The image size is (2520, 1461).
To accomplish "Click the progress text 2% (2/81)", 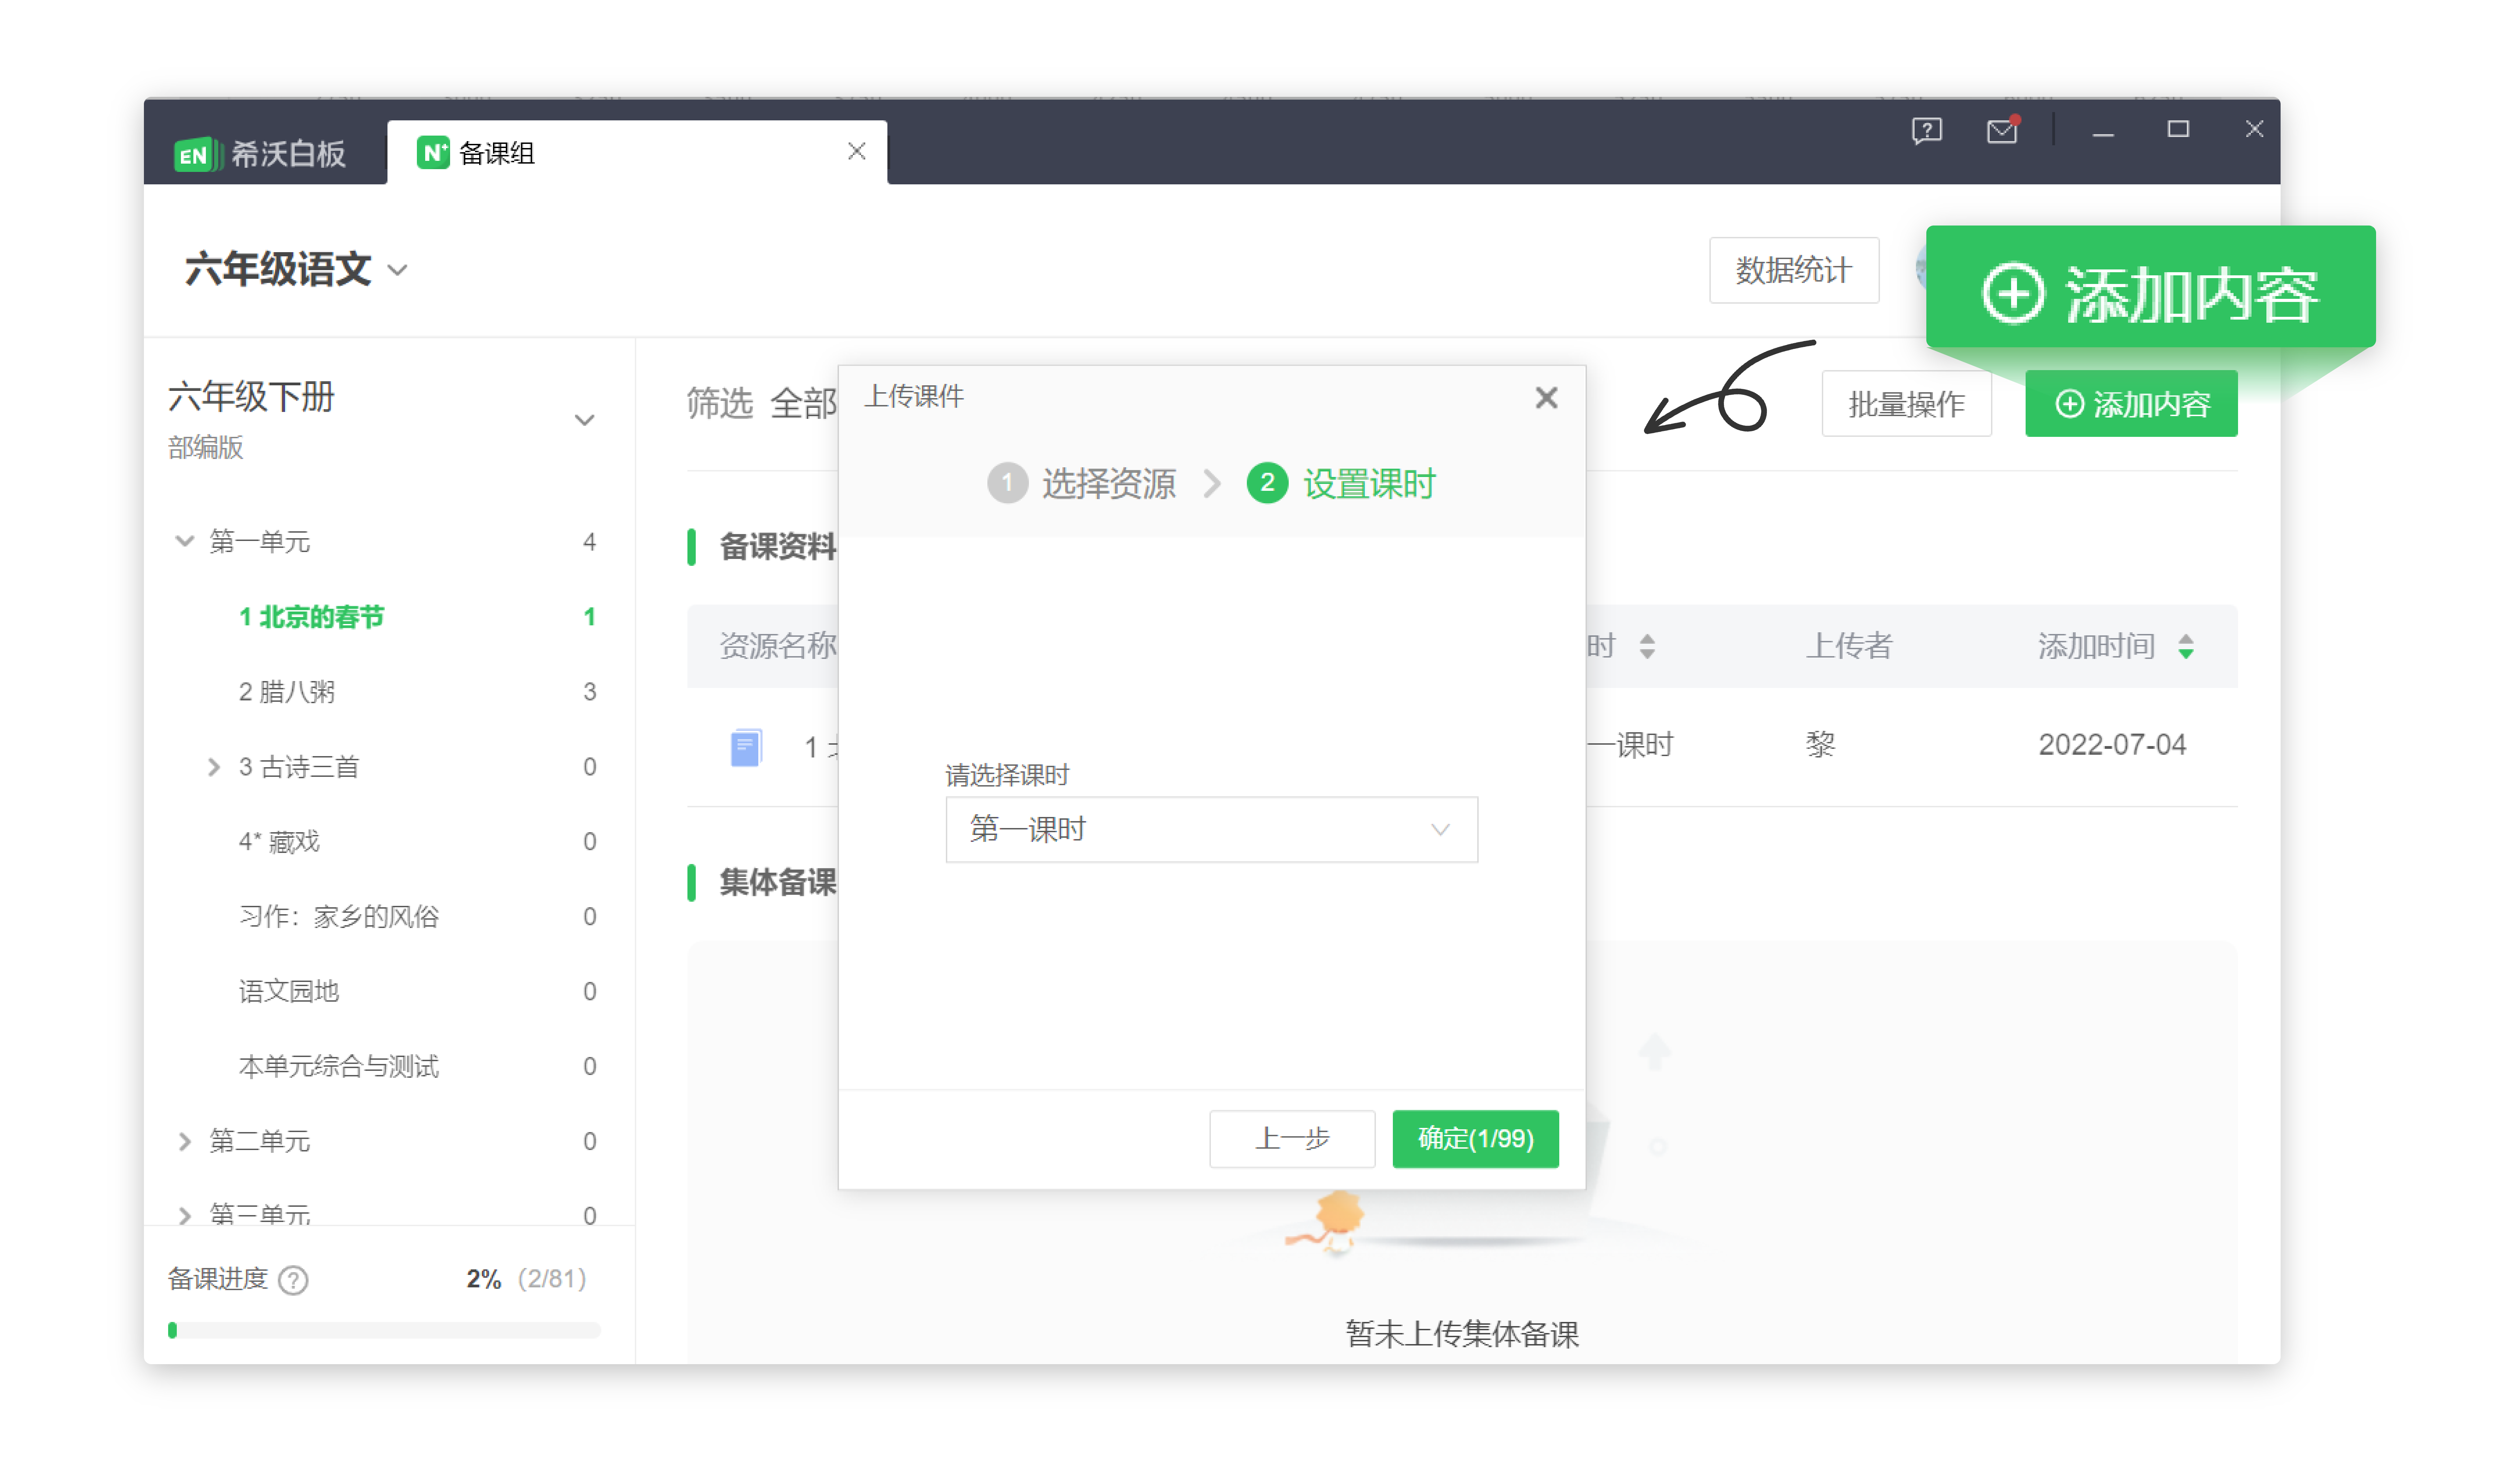I will (x=526, y=1279).
